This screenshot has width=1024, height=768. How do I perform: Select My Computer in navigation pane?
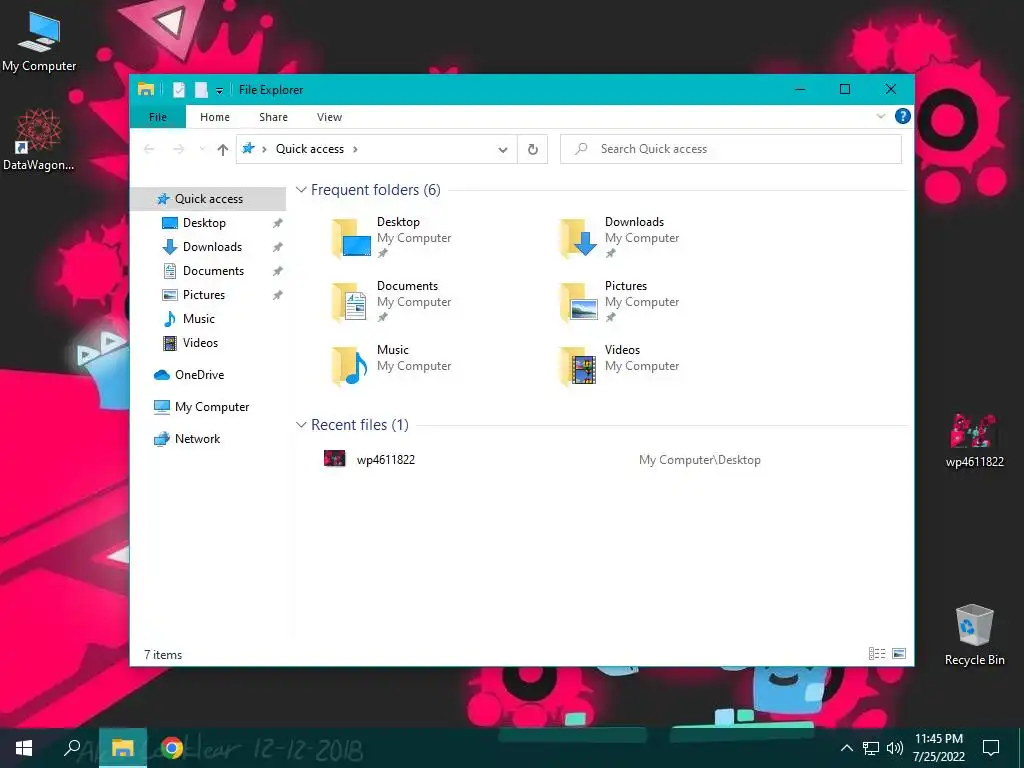tap(212, 407)
